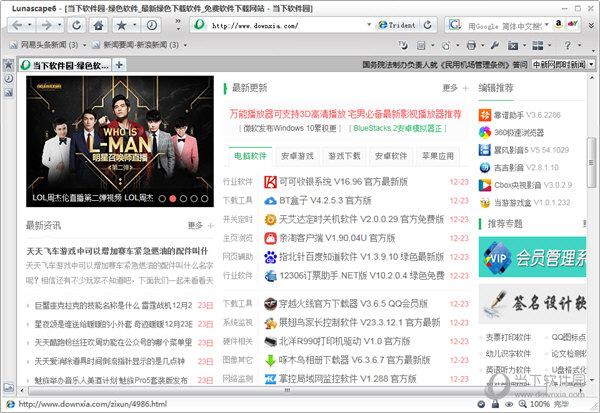Click the vertical scrollbar thumb
600x413 pixels.
(591, 163)
